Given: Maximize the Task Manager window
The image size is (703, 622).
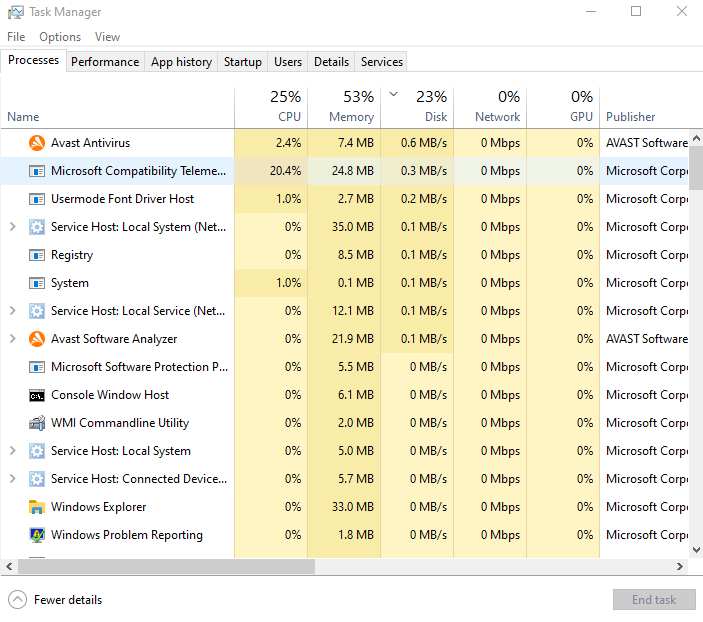Looking at the screenshot, I should (x=636, y=11).
